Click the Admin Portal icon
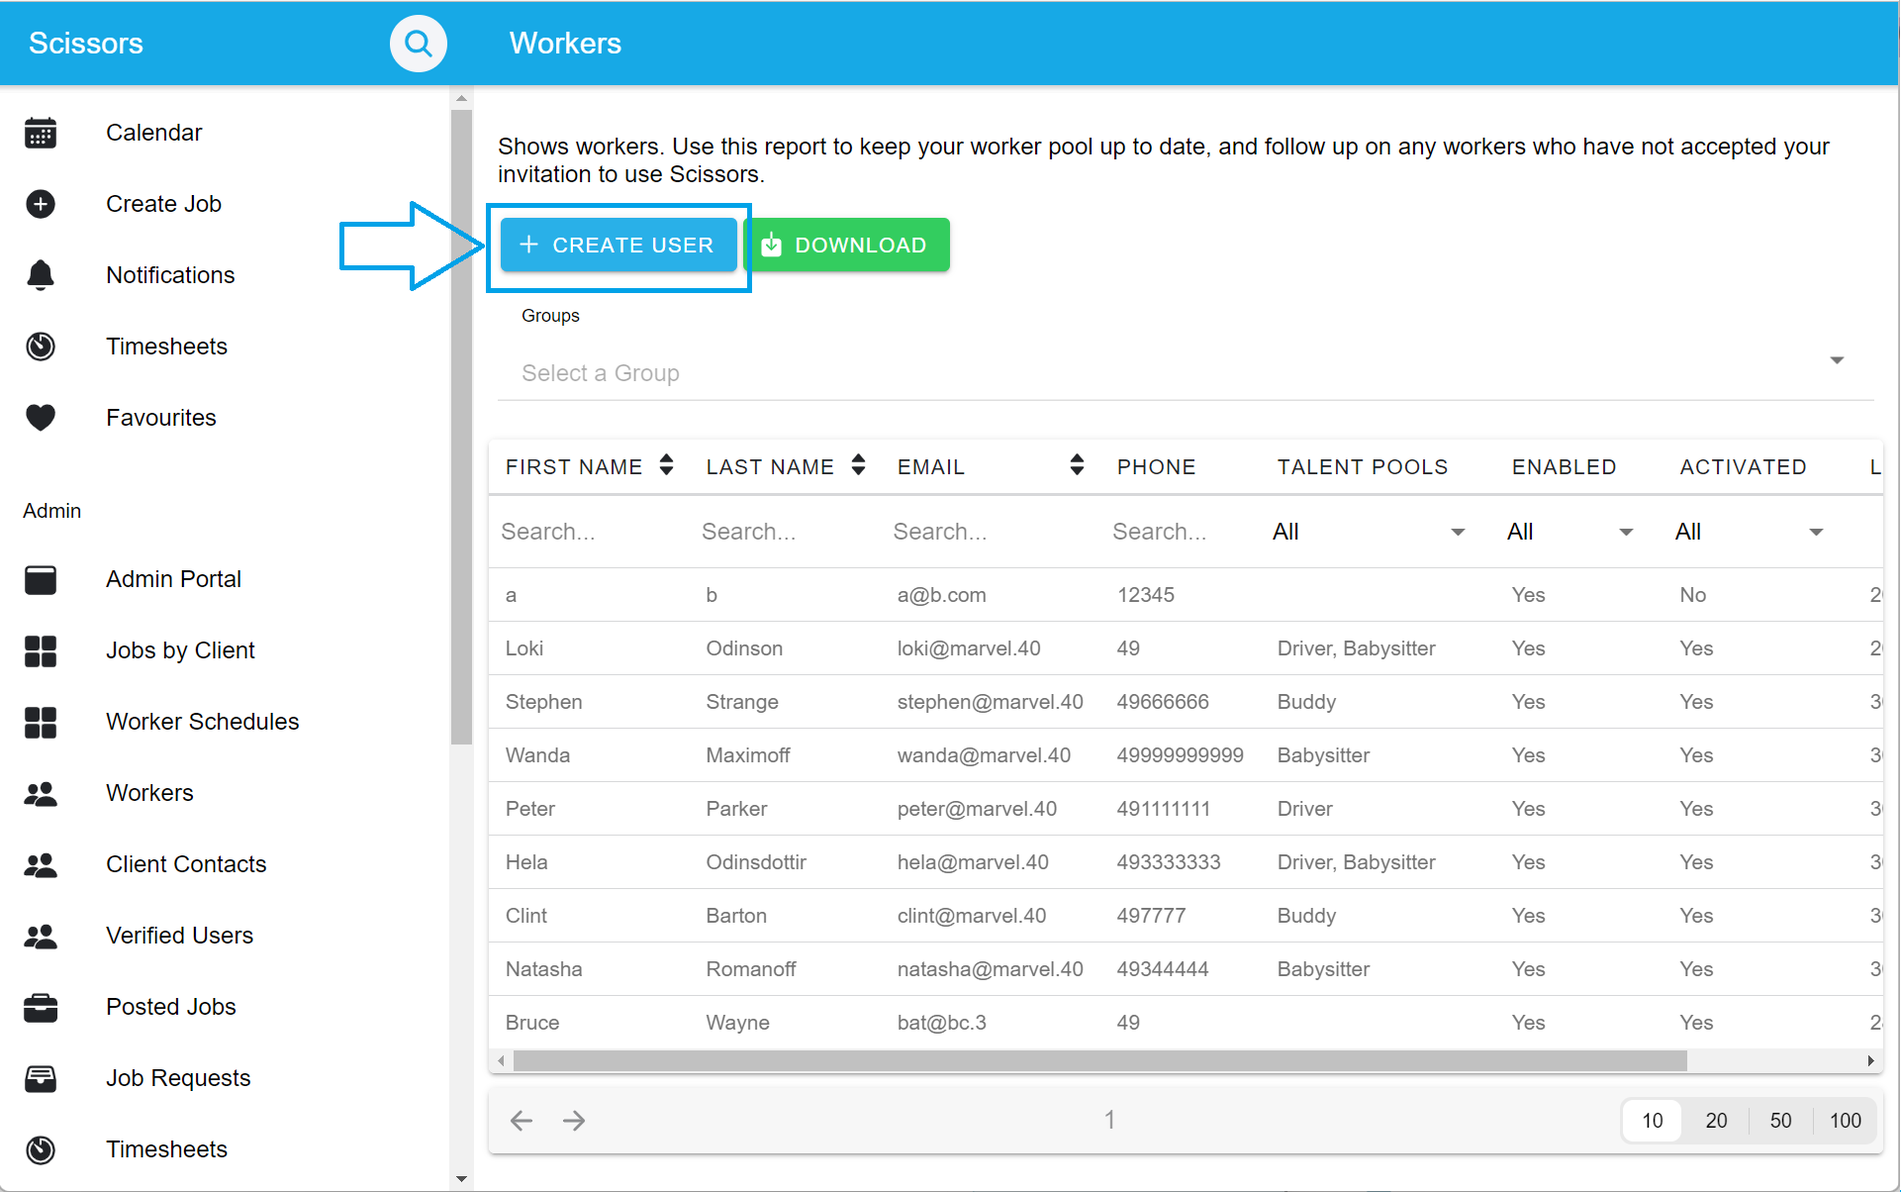1901x1192 pixels. (x=41, y=579)
